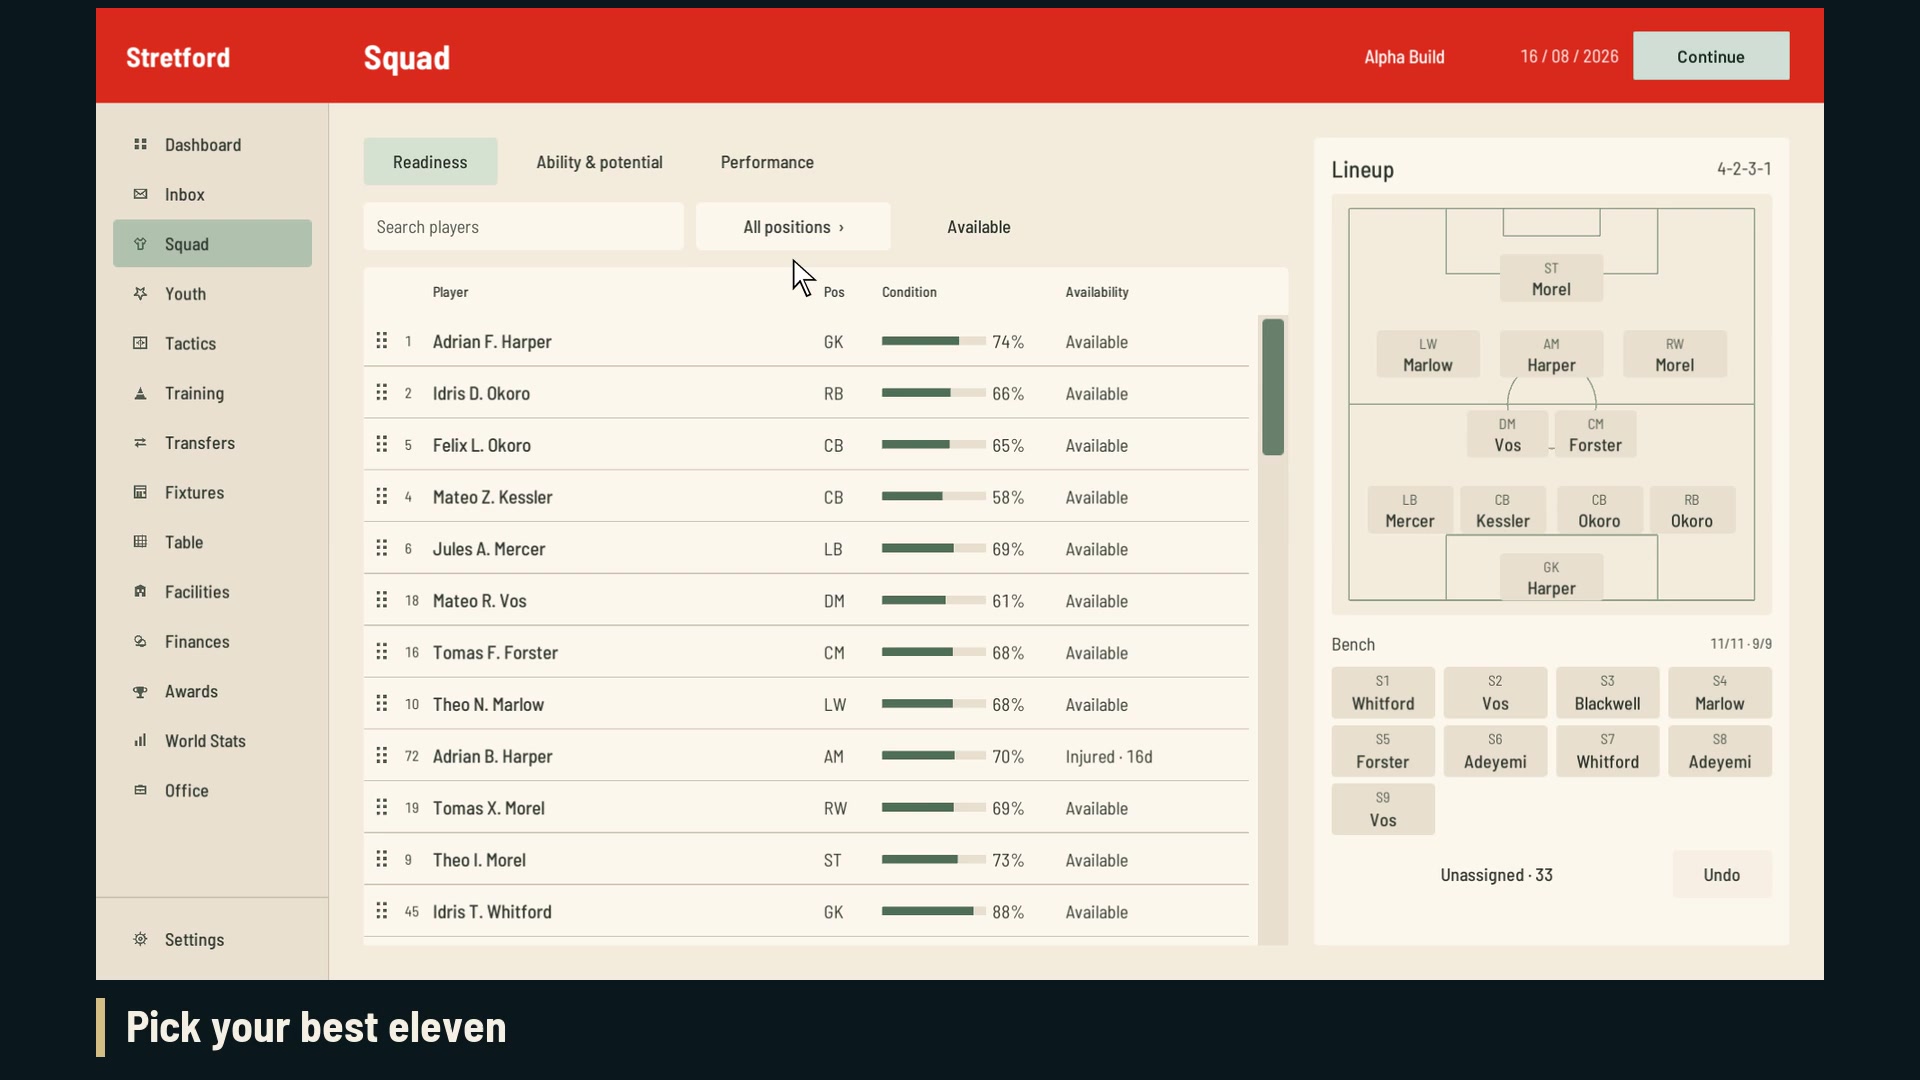Click the player list scrollbar thumb

coord(1272,387)
